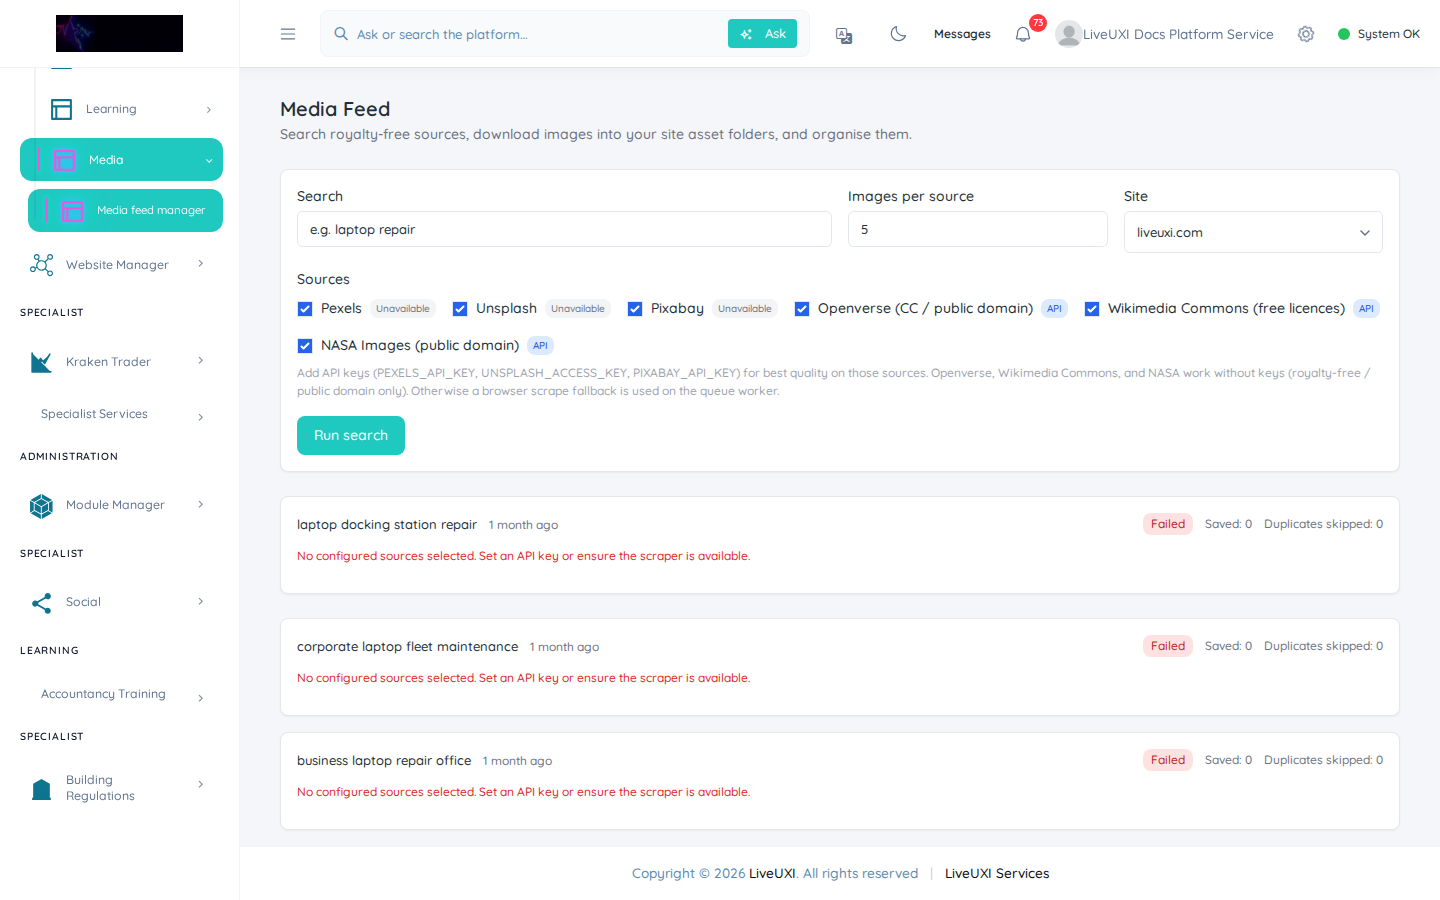Open the settings gear icon

pyautogui.click(x=1306, y=34)
